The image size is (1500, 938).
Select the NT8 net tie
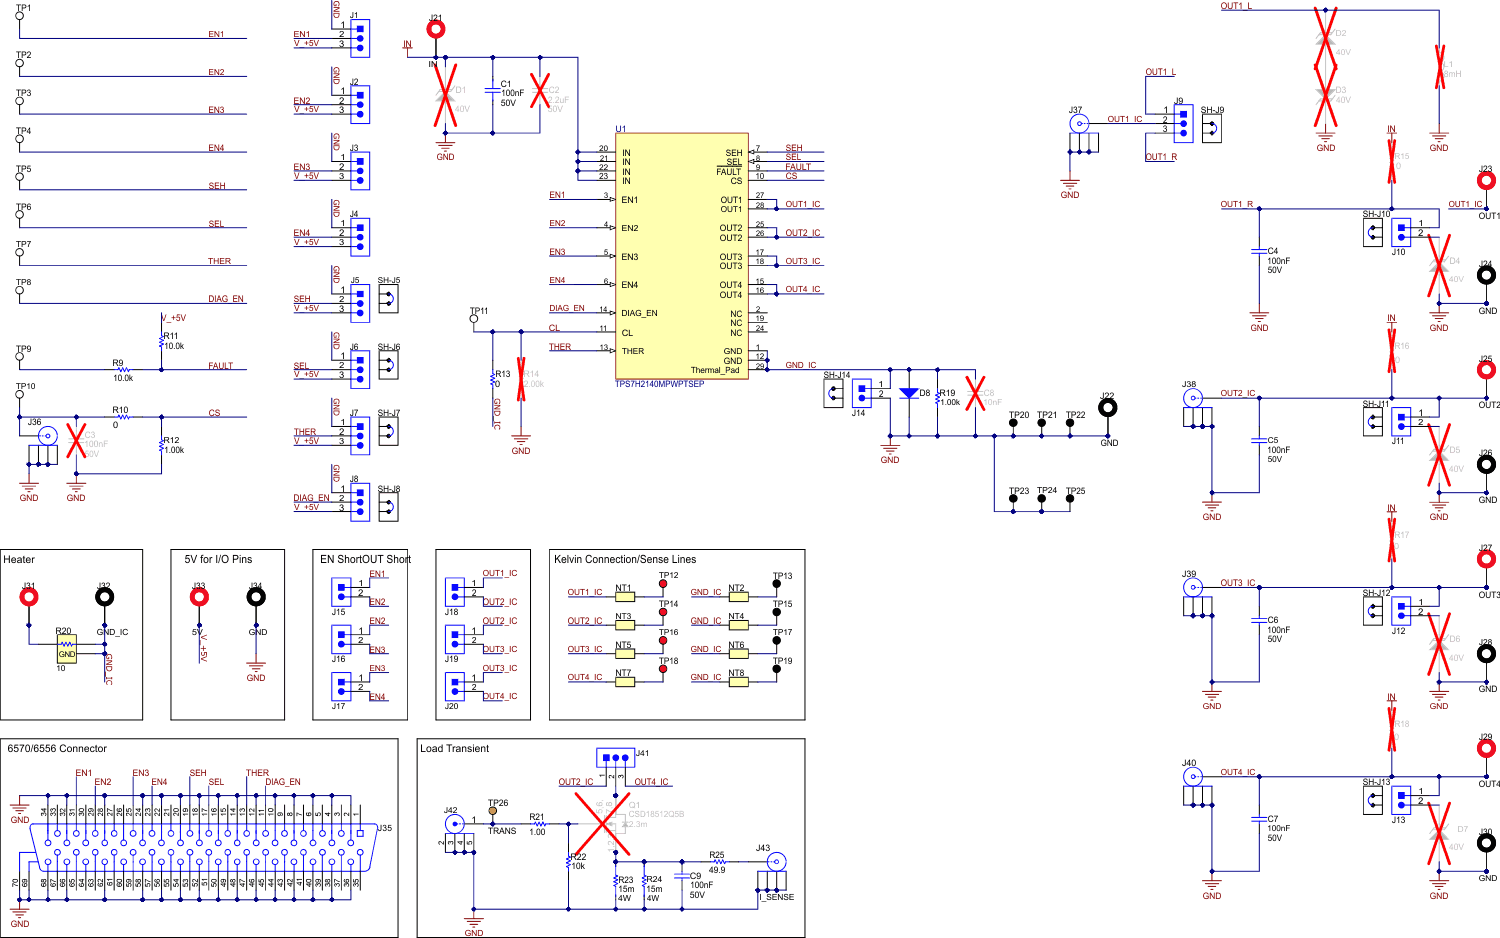click(x=738, y=682)
